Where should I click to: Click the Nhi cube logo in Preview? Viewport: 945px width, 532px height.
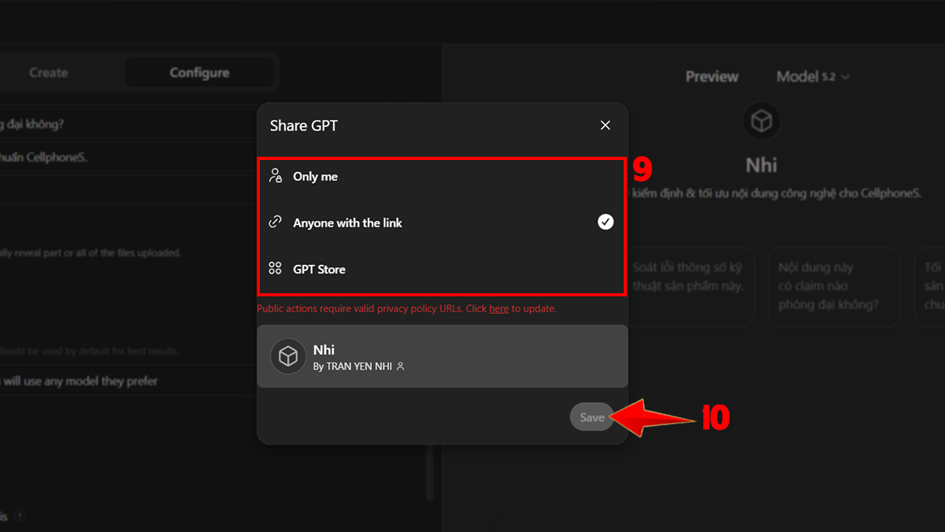tap(761, 121)
